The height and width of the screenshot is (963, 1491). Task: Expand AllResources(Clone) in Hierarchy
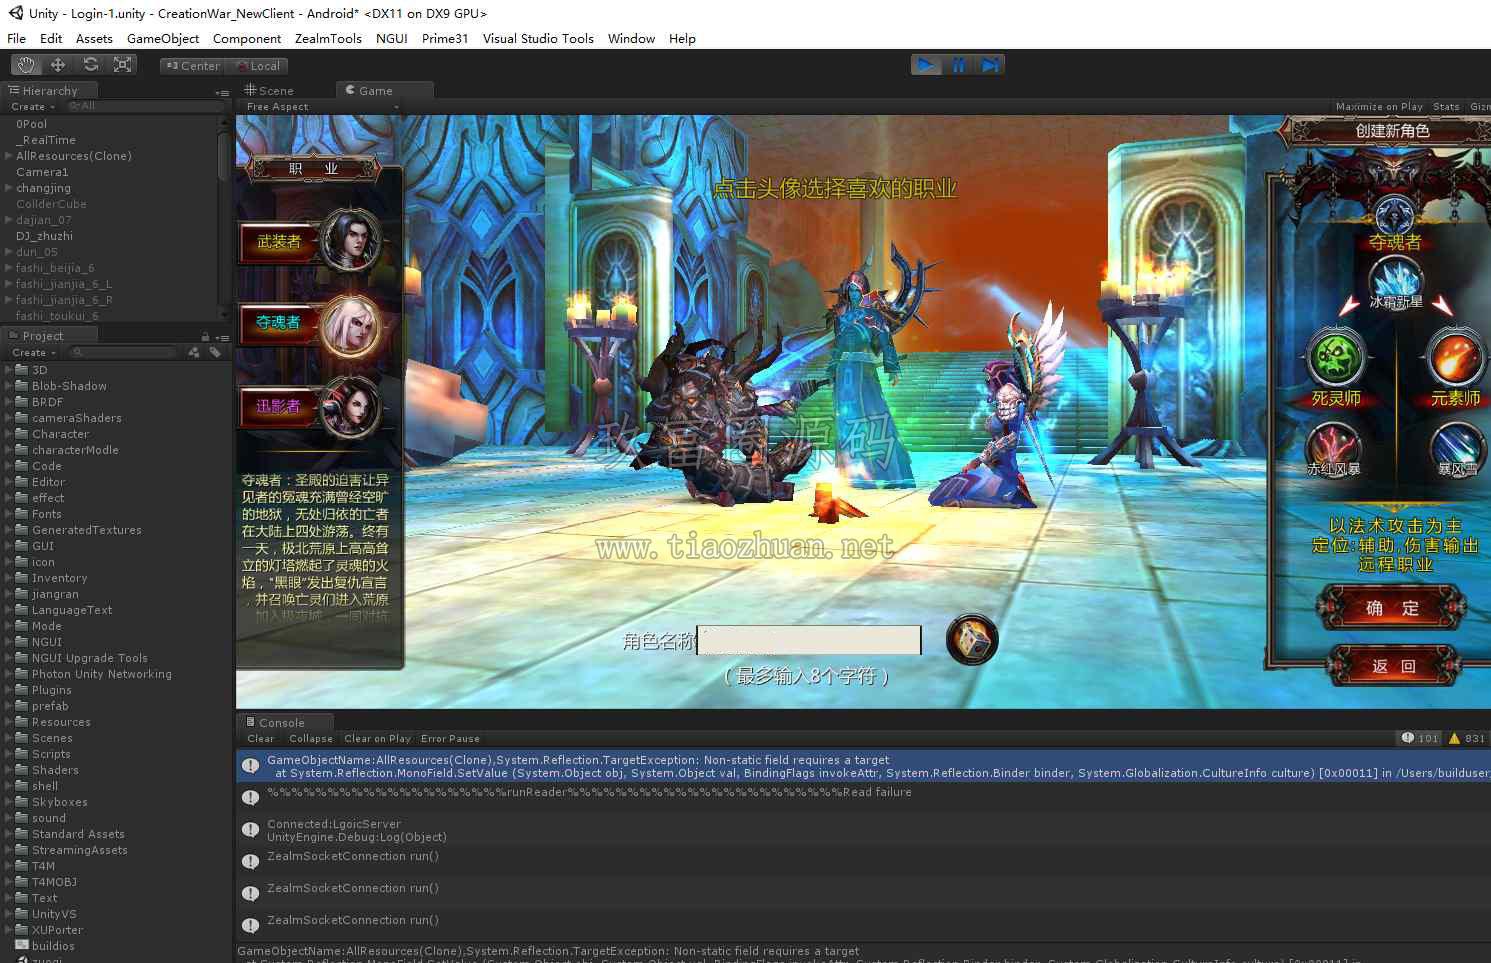coord(9,156)
